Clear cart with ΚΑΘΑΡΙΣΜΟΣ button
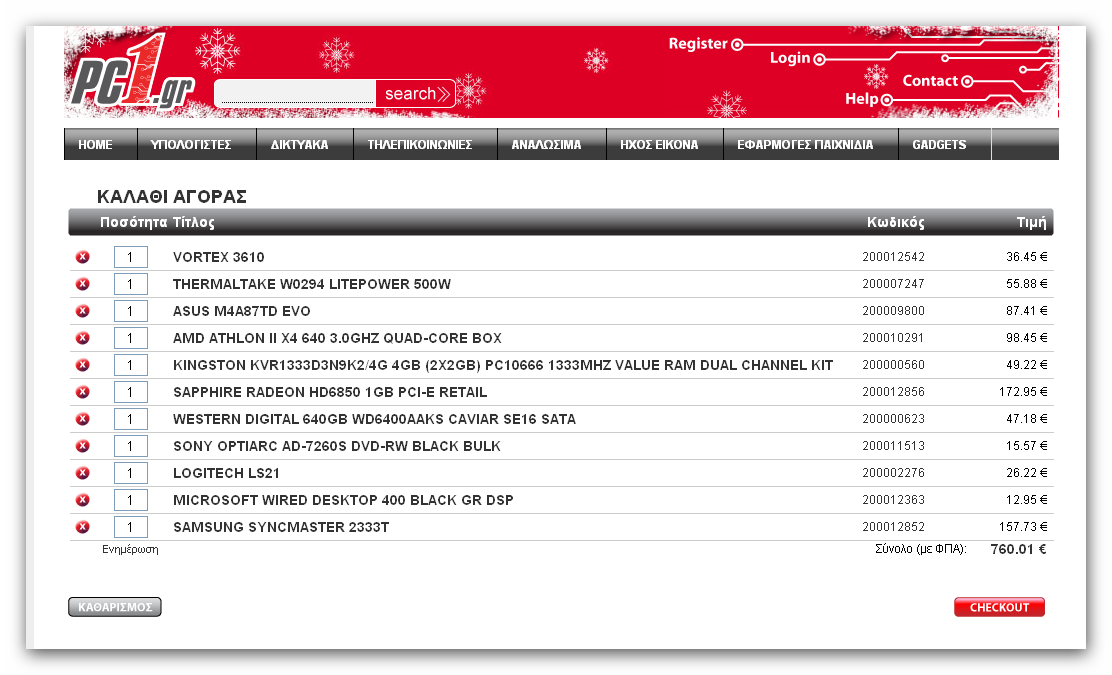The height and width of the screenshot is (675, 1112). point(115,607)
